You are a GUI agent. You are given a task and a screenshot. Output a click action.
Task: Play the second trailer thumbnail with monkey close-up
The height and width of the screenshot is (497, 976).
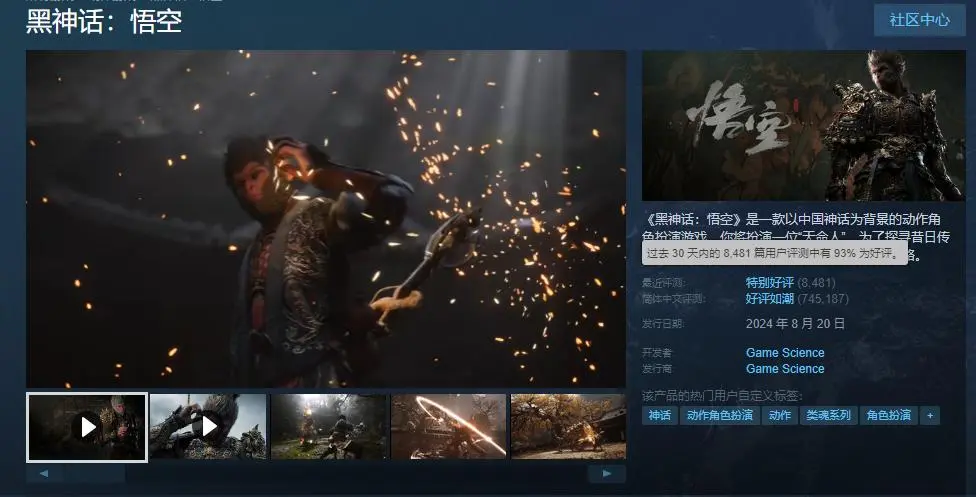[208, 427]
